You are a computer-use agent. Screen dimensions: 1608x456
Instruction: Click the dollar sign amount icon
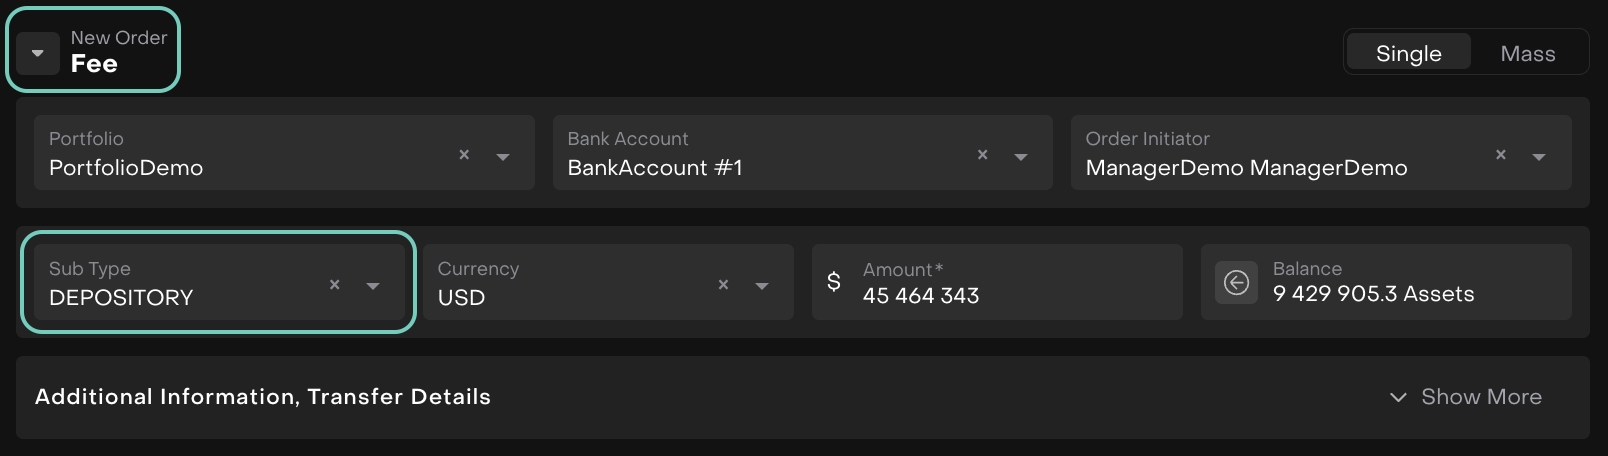point(834,282)
